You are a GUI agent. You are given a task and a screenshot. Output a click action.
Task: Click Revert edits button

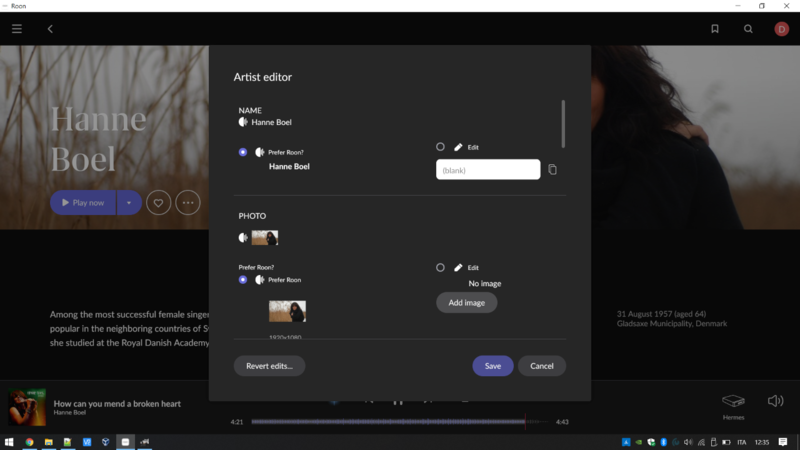(x=269, y=366)
